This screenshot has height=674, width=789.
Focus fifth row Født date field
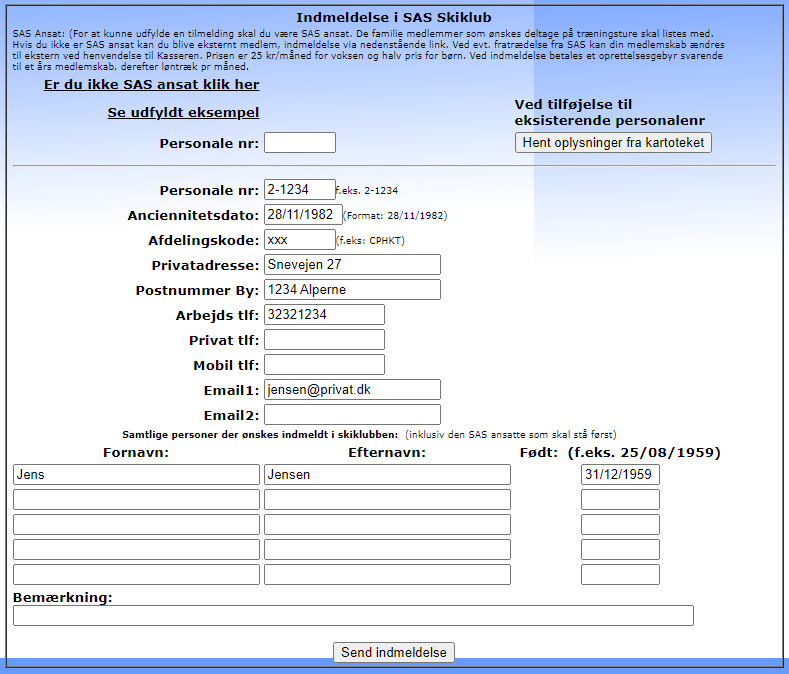tap(620, 574)
